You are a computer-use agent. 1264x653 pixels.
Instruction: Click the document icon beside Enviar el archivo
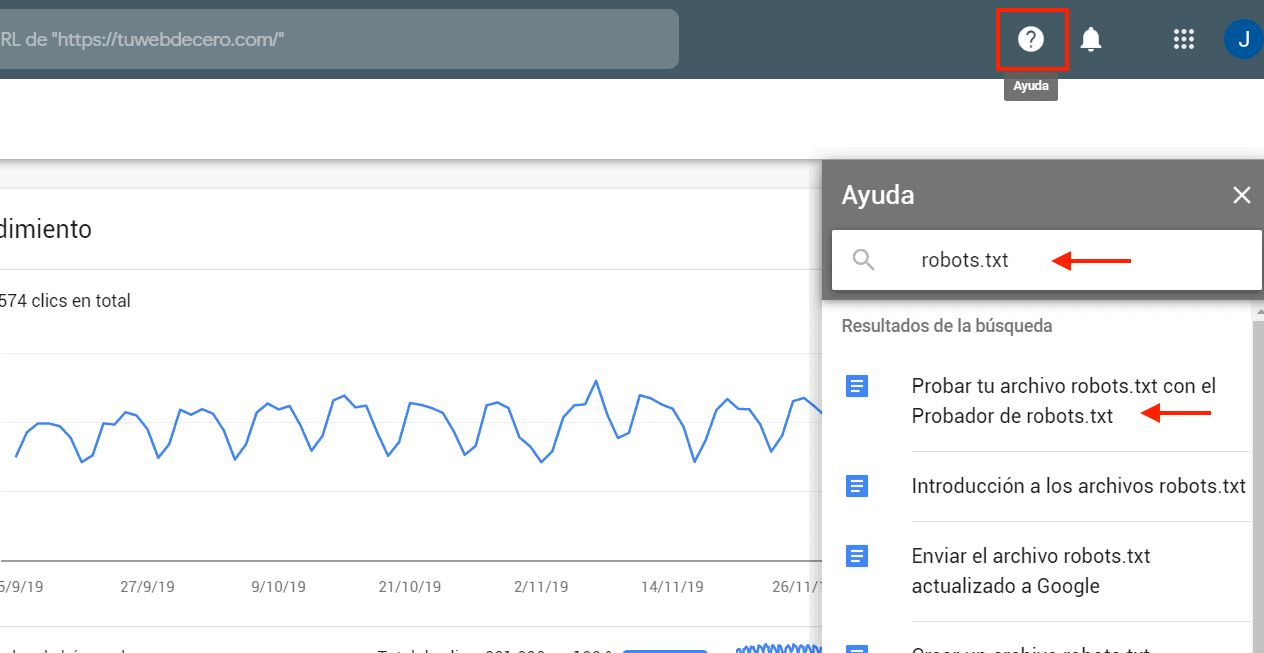tap(857, 556)
